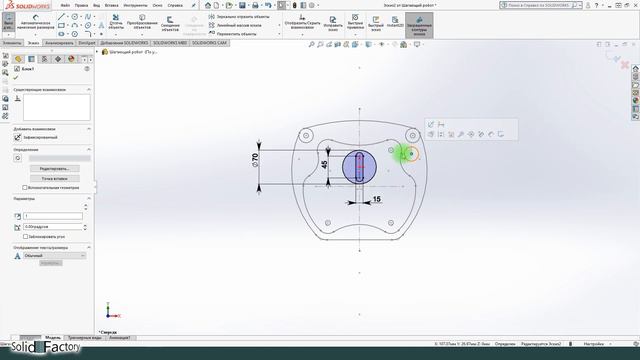
Task: Click Display/Delete Relations tool
Action: click(302, 22)
